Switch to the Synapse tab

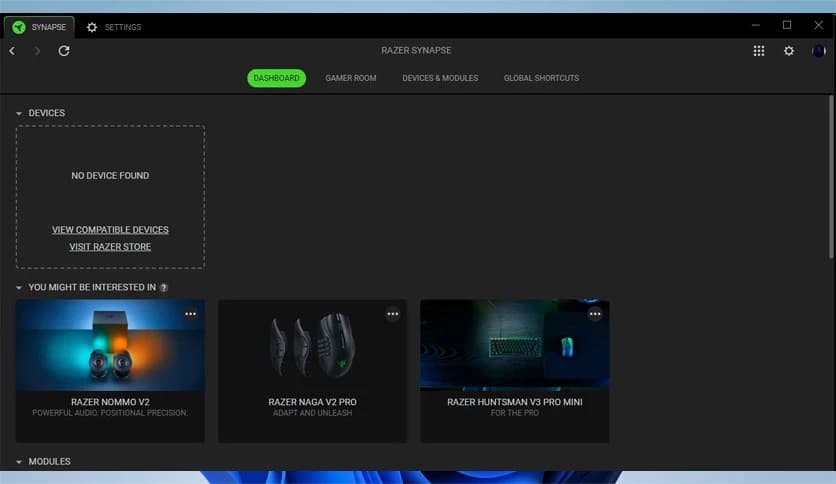(39, 27)
